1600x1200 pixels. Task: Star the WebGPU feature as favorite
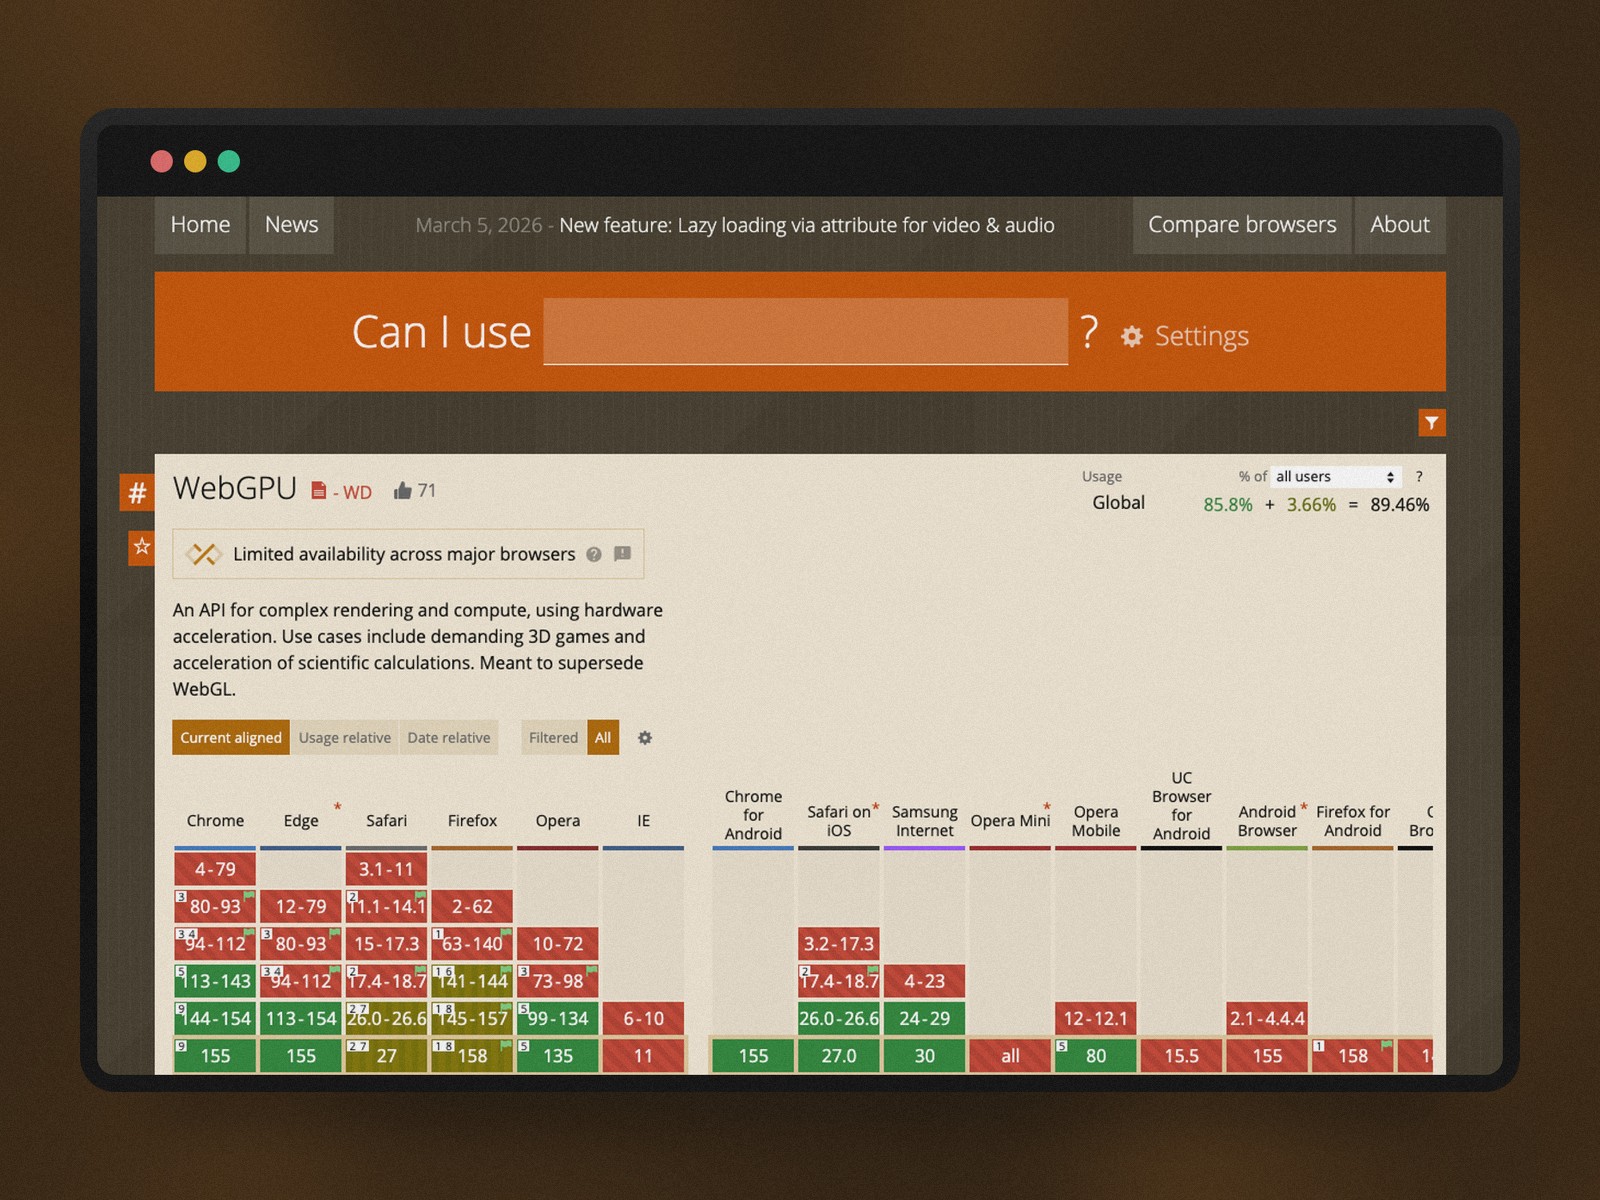click(142, 546)
